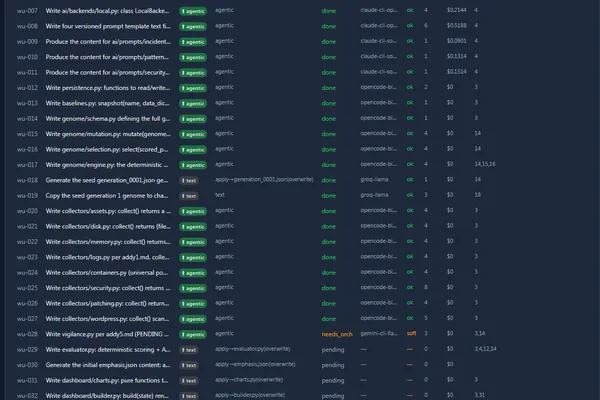
Task: Select 'Write genome/selection.py' task title
Action: [x=107, y=149]
